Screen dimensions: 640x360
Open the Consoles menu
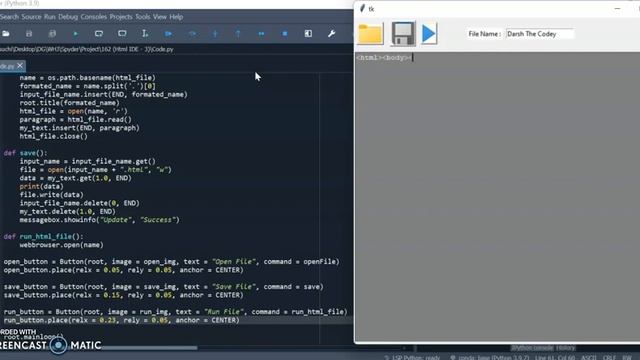(93, 17)
